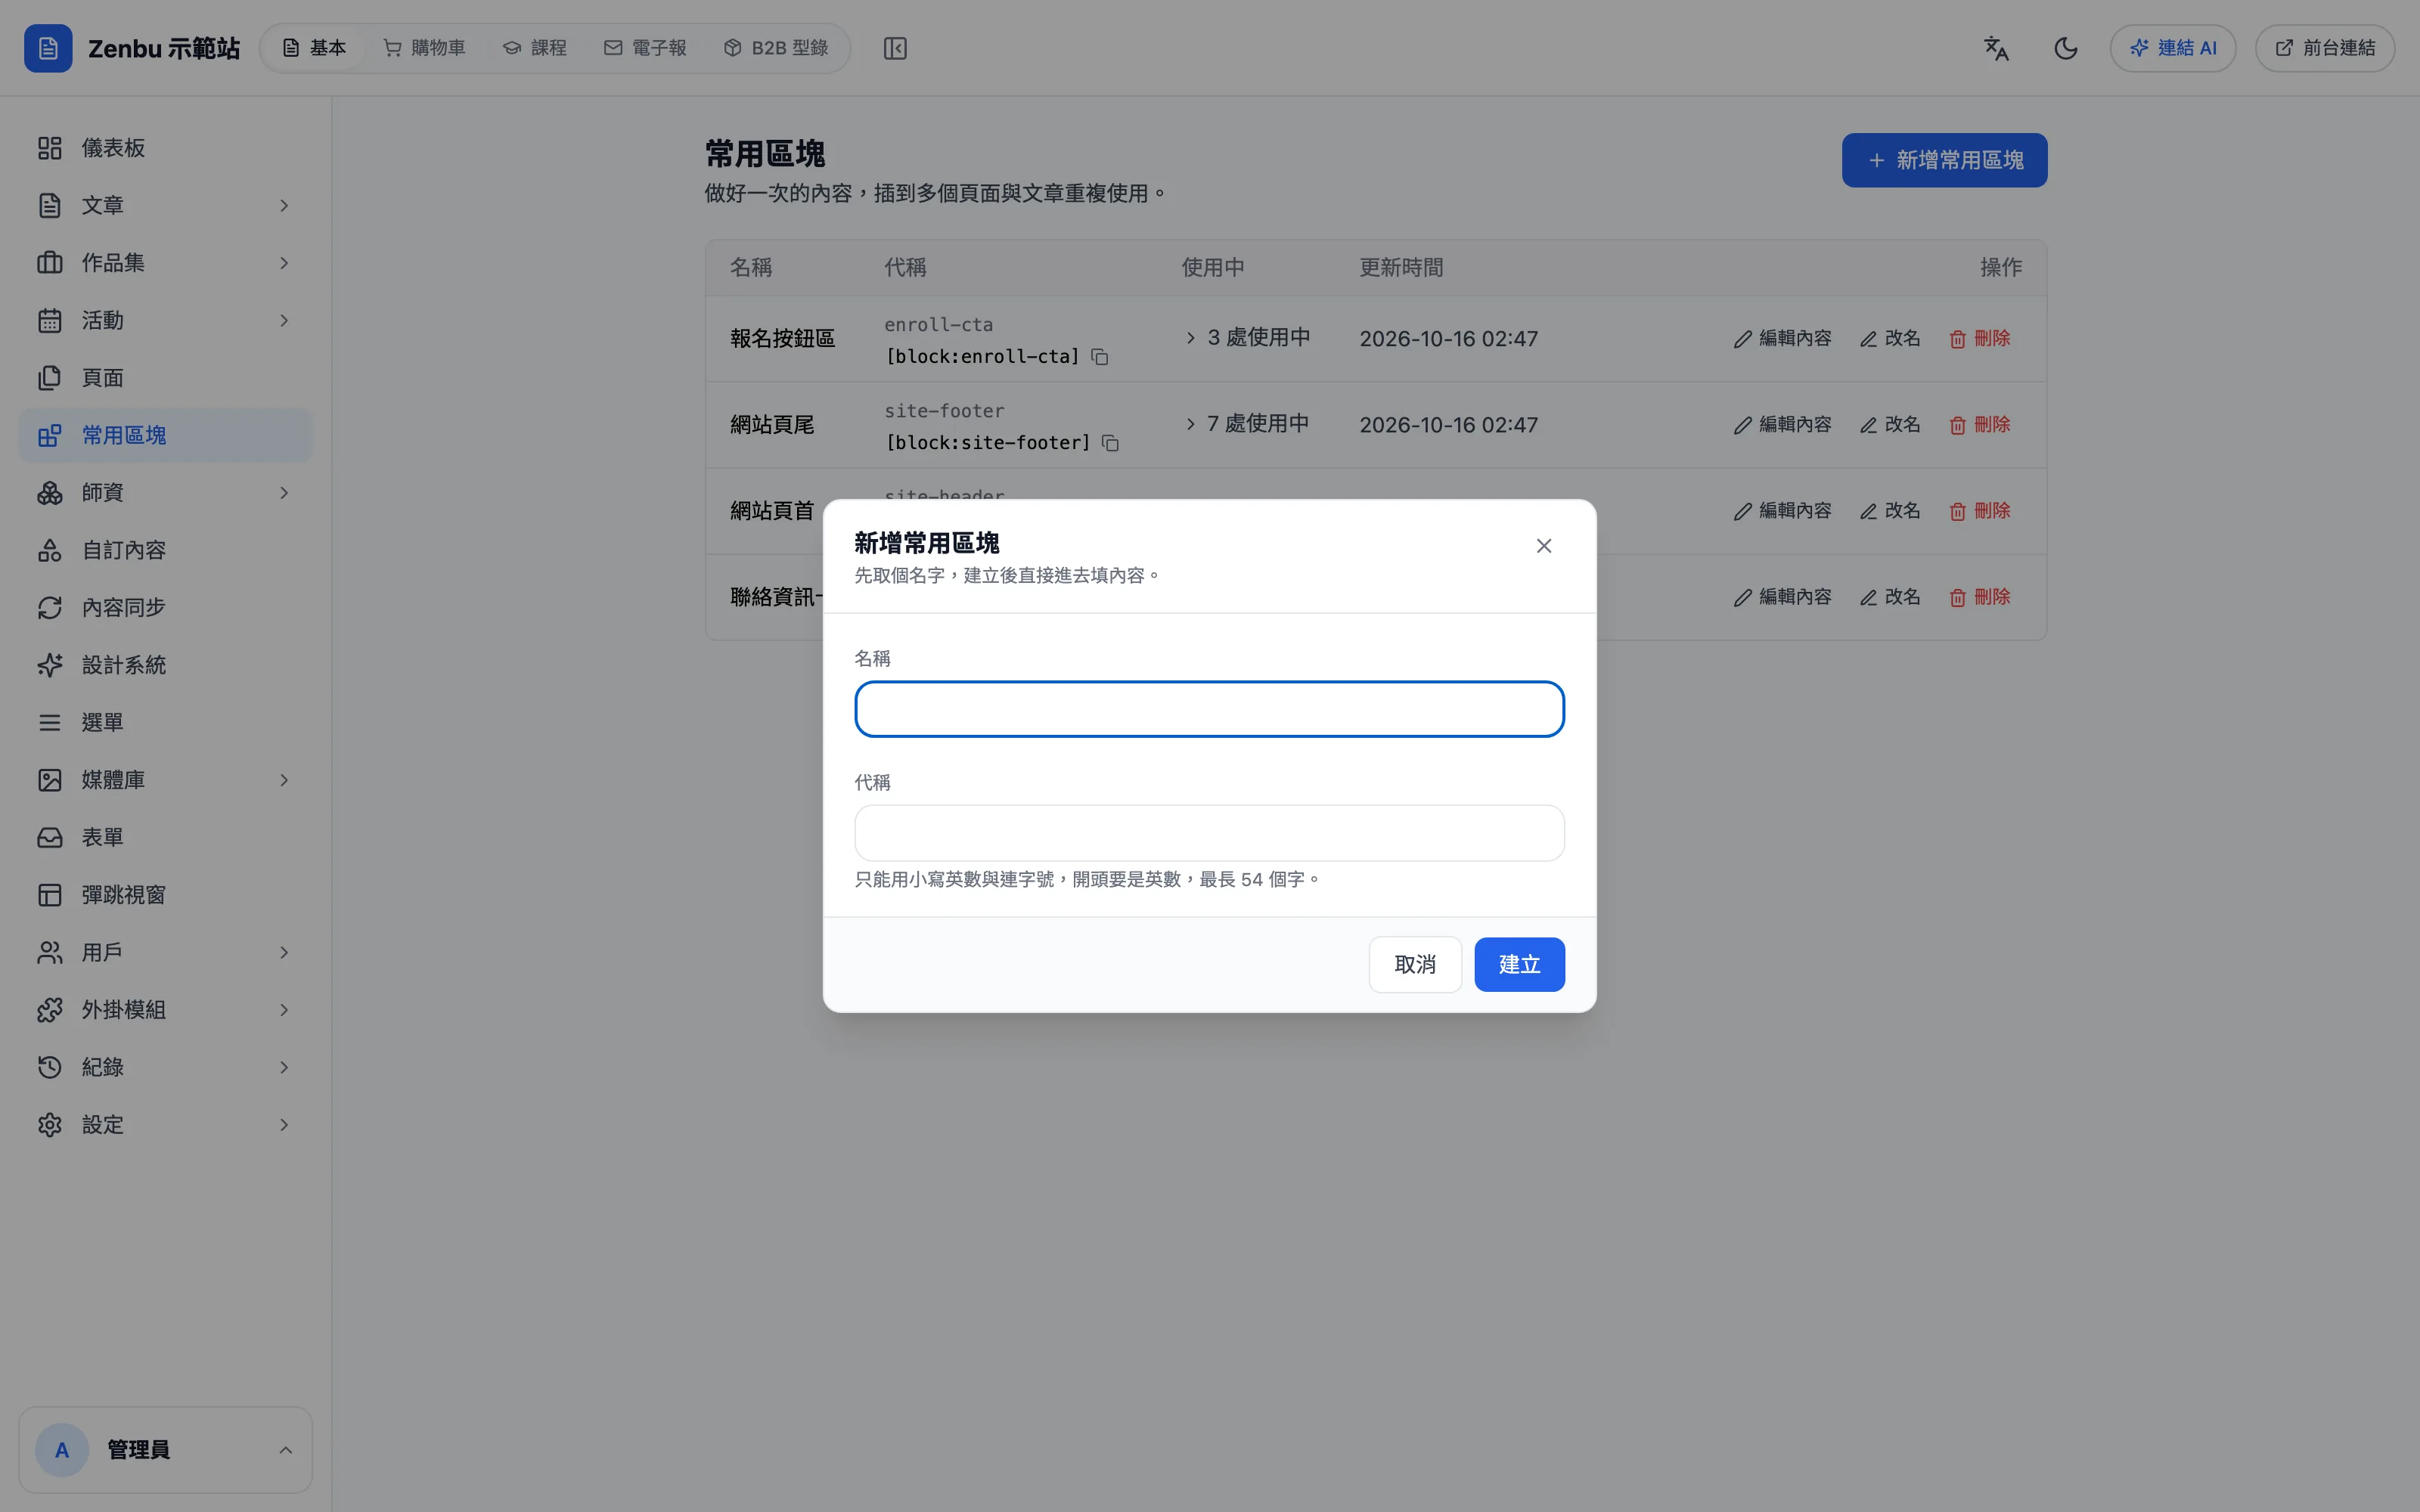Open 自訂內容 in the sidebar
2420x1512 pixels.
[x=166, y=550]
